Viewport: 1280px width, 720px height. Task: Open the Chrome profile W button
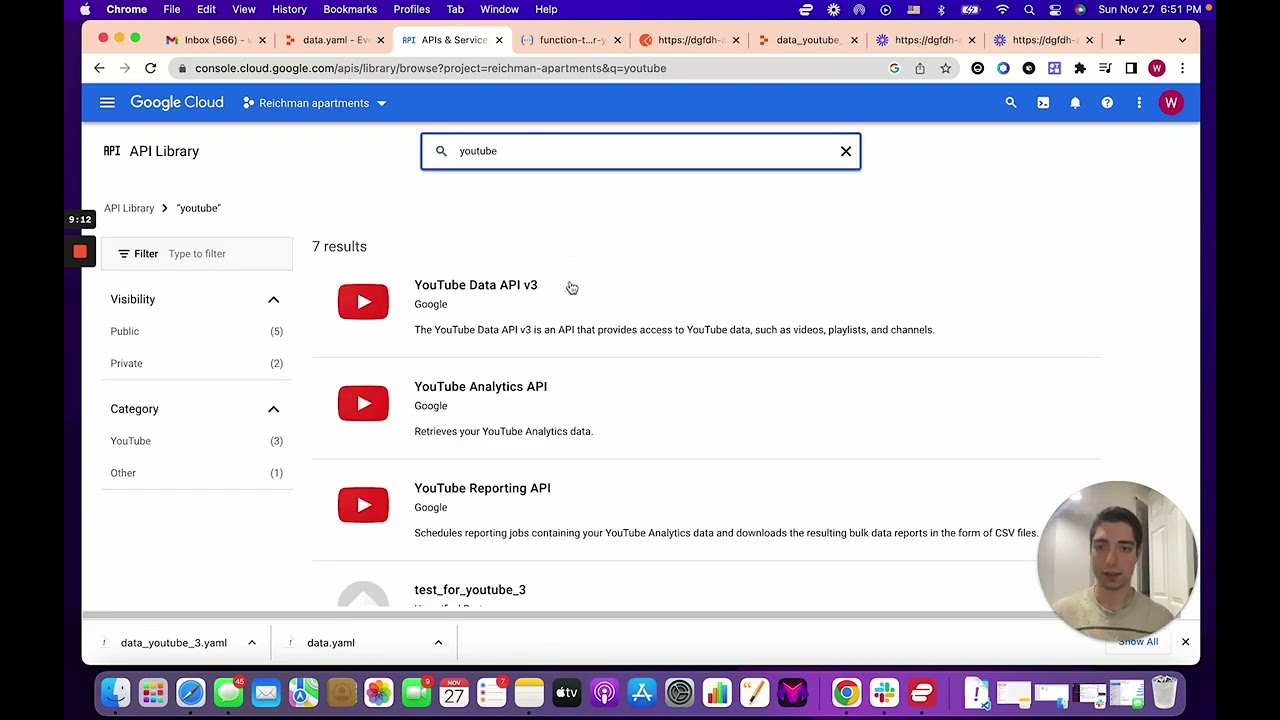[x=1157, y=68]
